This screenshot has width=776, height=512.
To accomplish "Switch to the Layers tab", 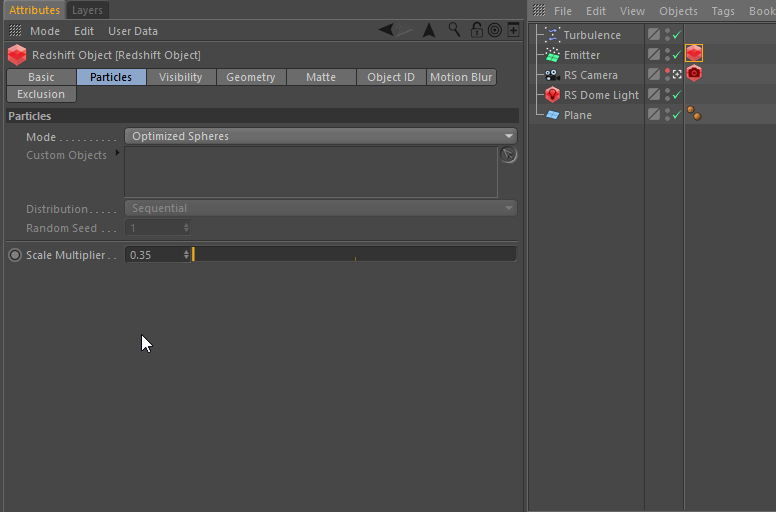I will [x=87, y=10].
